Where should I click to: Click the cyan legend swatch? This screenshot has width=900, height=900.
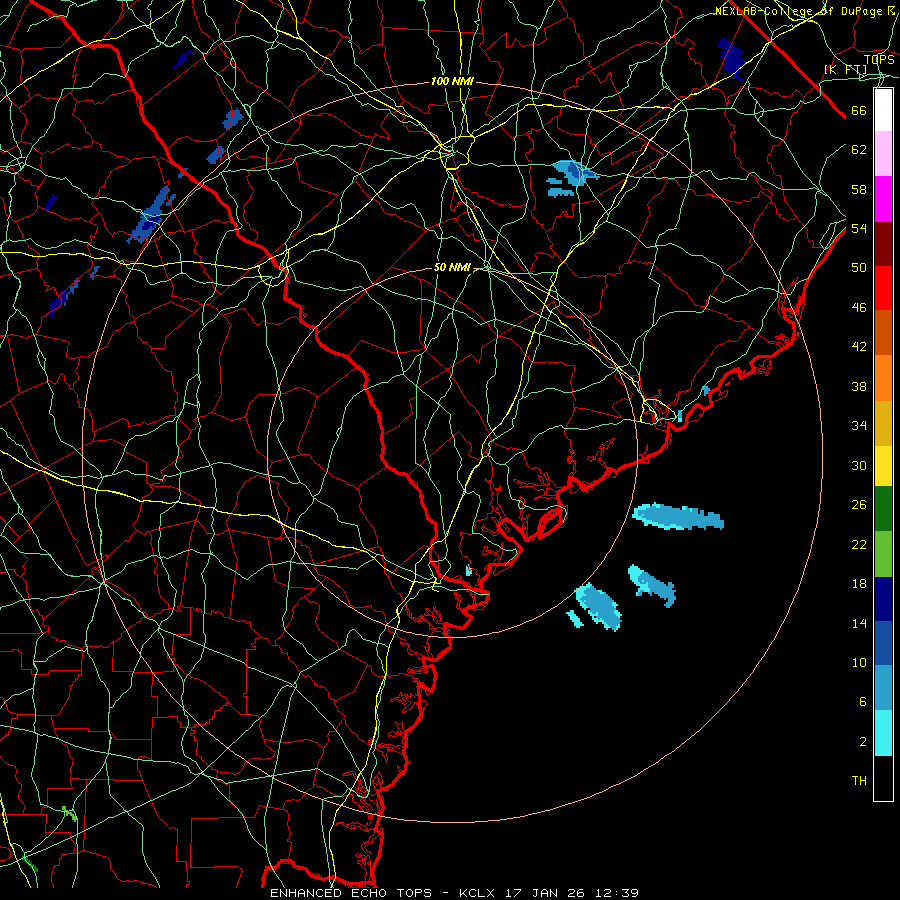coord(883,733)
